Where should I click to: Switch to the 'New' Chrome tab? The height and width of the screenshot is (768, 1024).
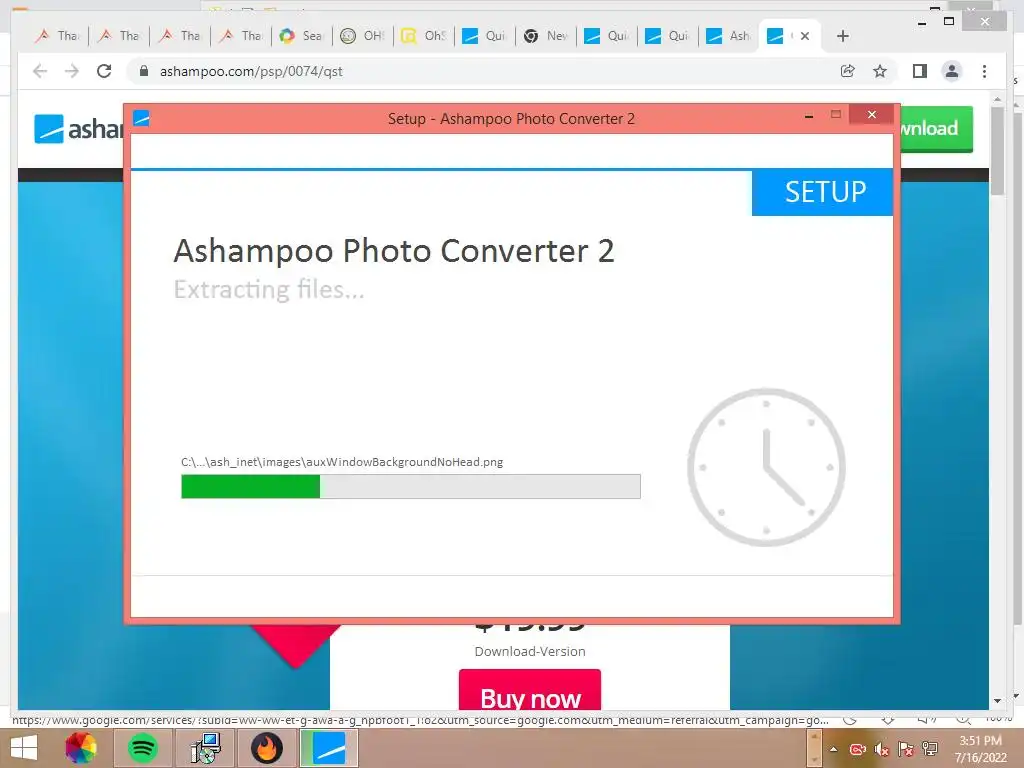[546, 36]
